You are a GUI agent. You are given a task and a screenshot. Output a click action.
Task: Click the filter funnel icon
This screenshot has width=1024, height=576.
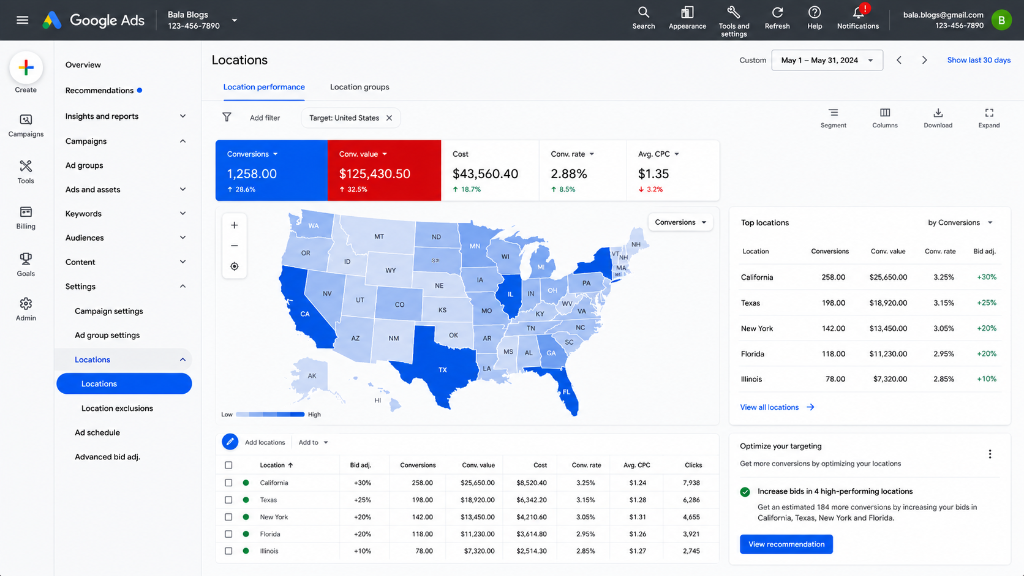pos(227,118)
